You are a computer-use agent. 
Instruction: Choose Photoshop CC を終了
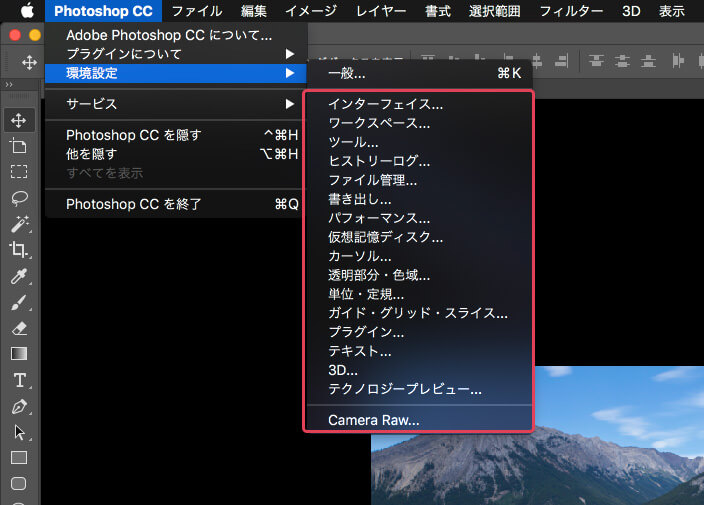point(176,204)
